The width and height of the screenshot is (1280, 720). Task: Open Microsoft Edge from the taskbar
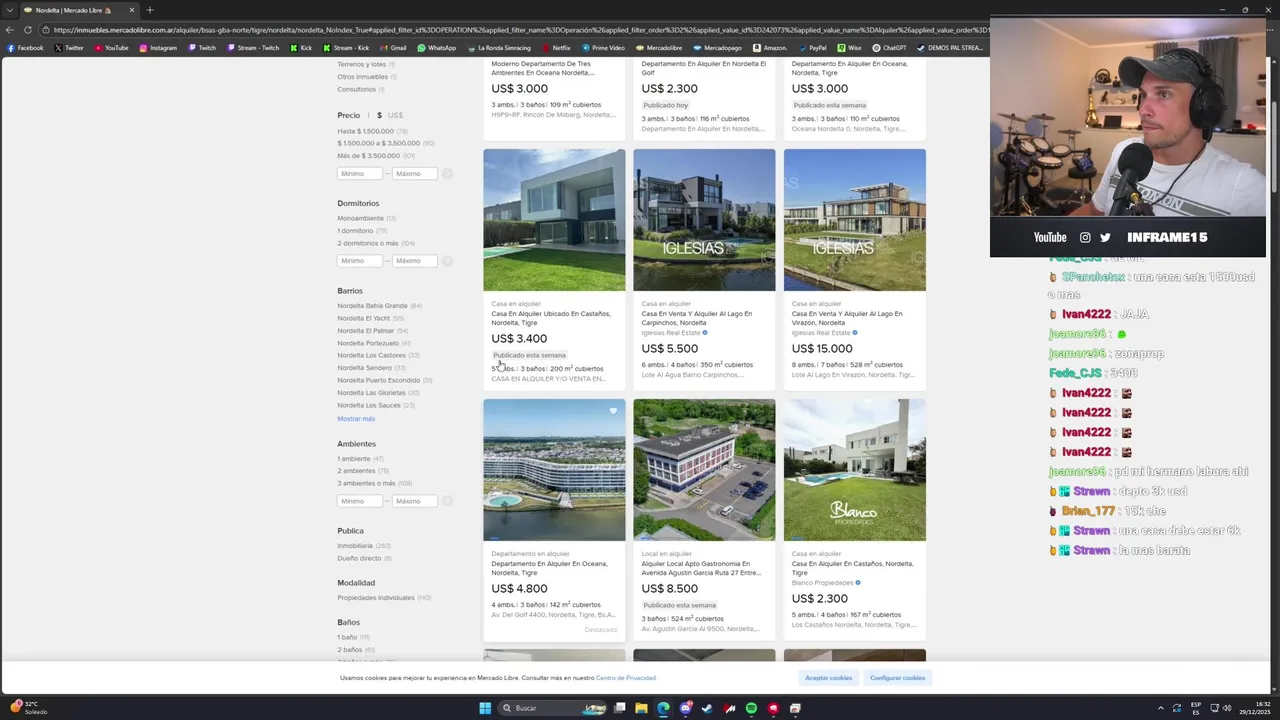coord(663,708)
